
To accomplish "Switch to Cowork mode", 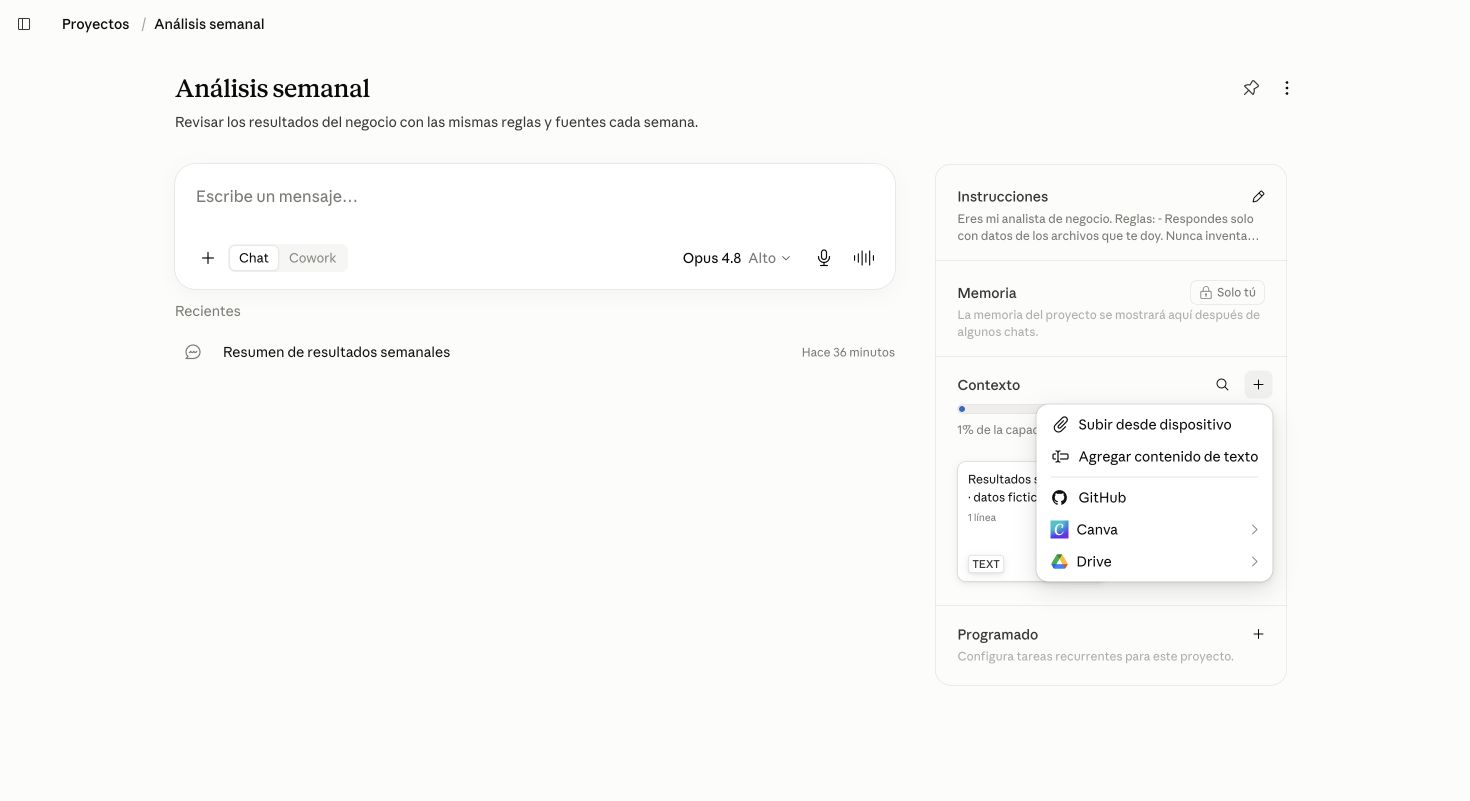I will coord(313,258).
